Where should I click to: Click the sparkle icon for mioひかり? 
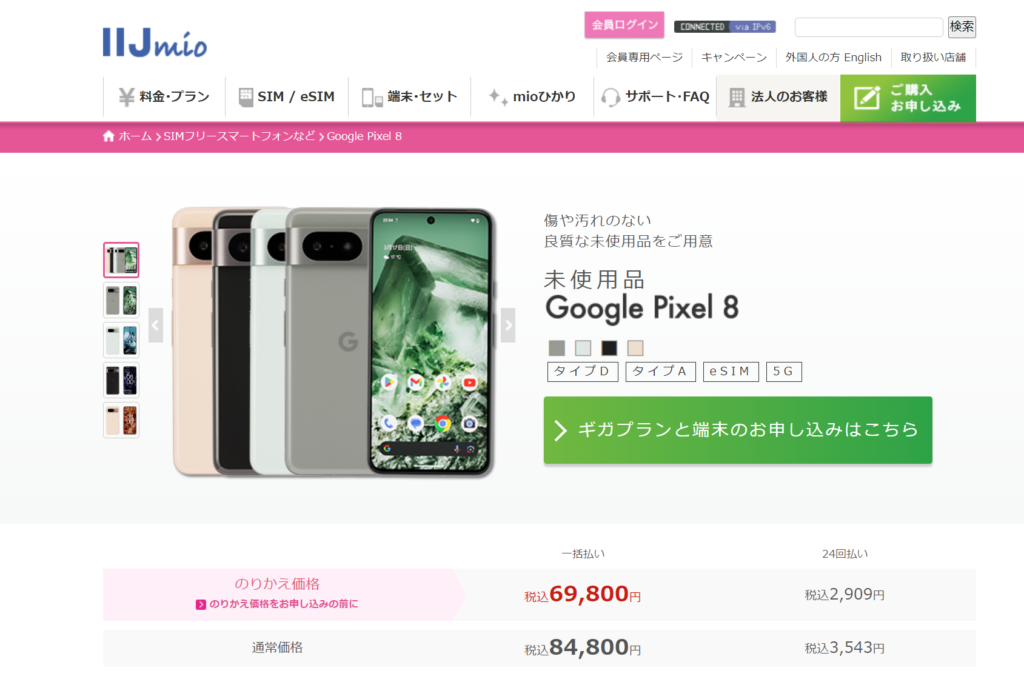[498, 97]
